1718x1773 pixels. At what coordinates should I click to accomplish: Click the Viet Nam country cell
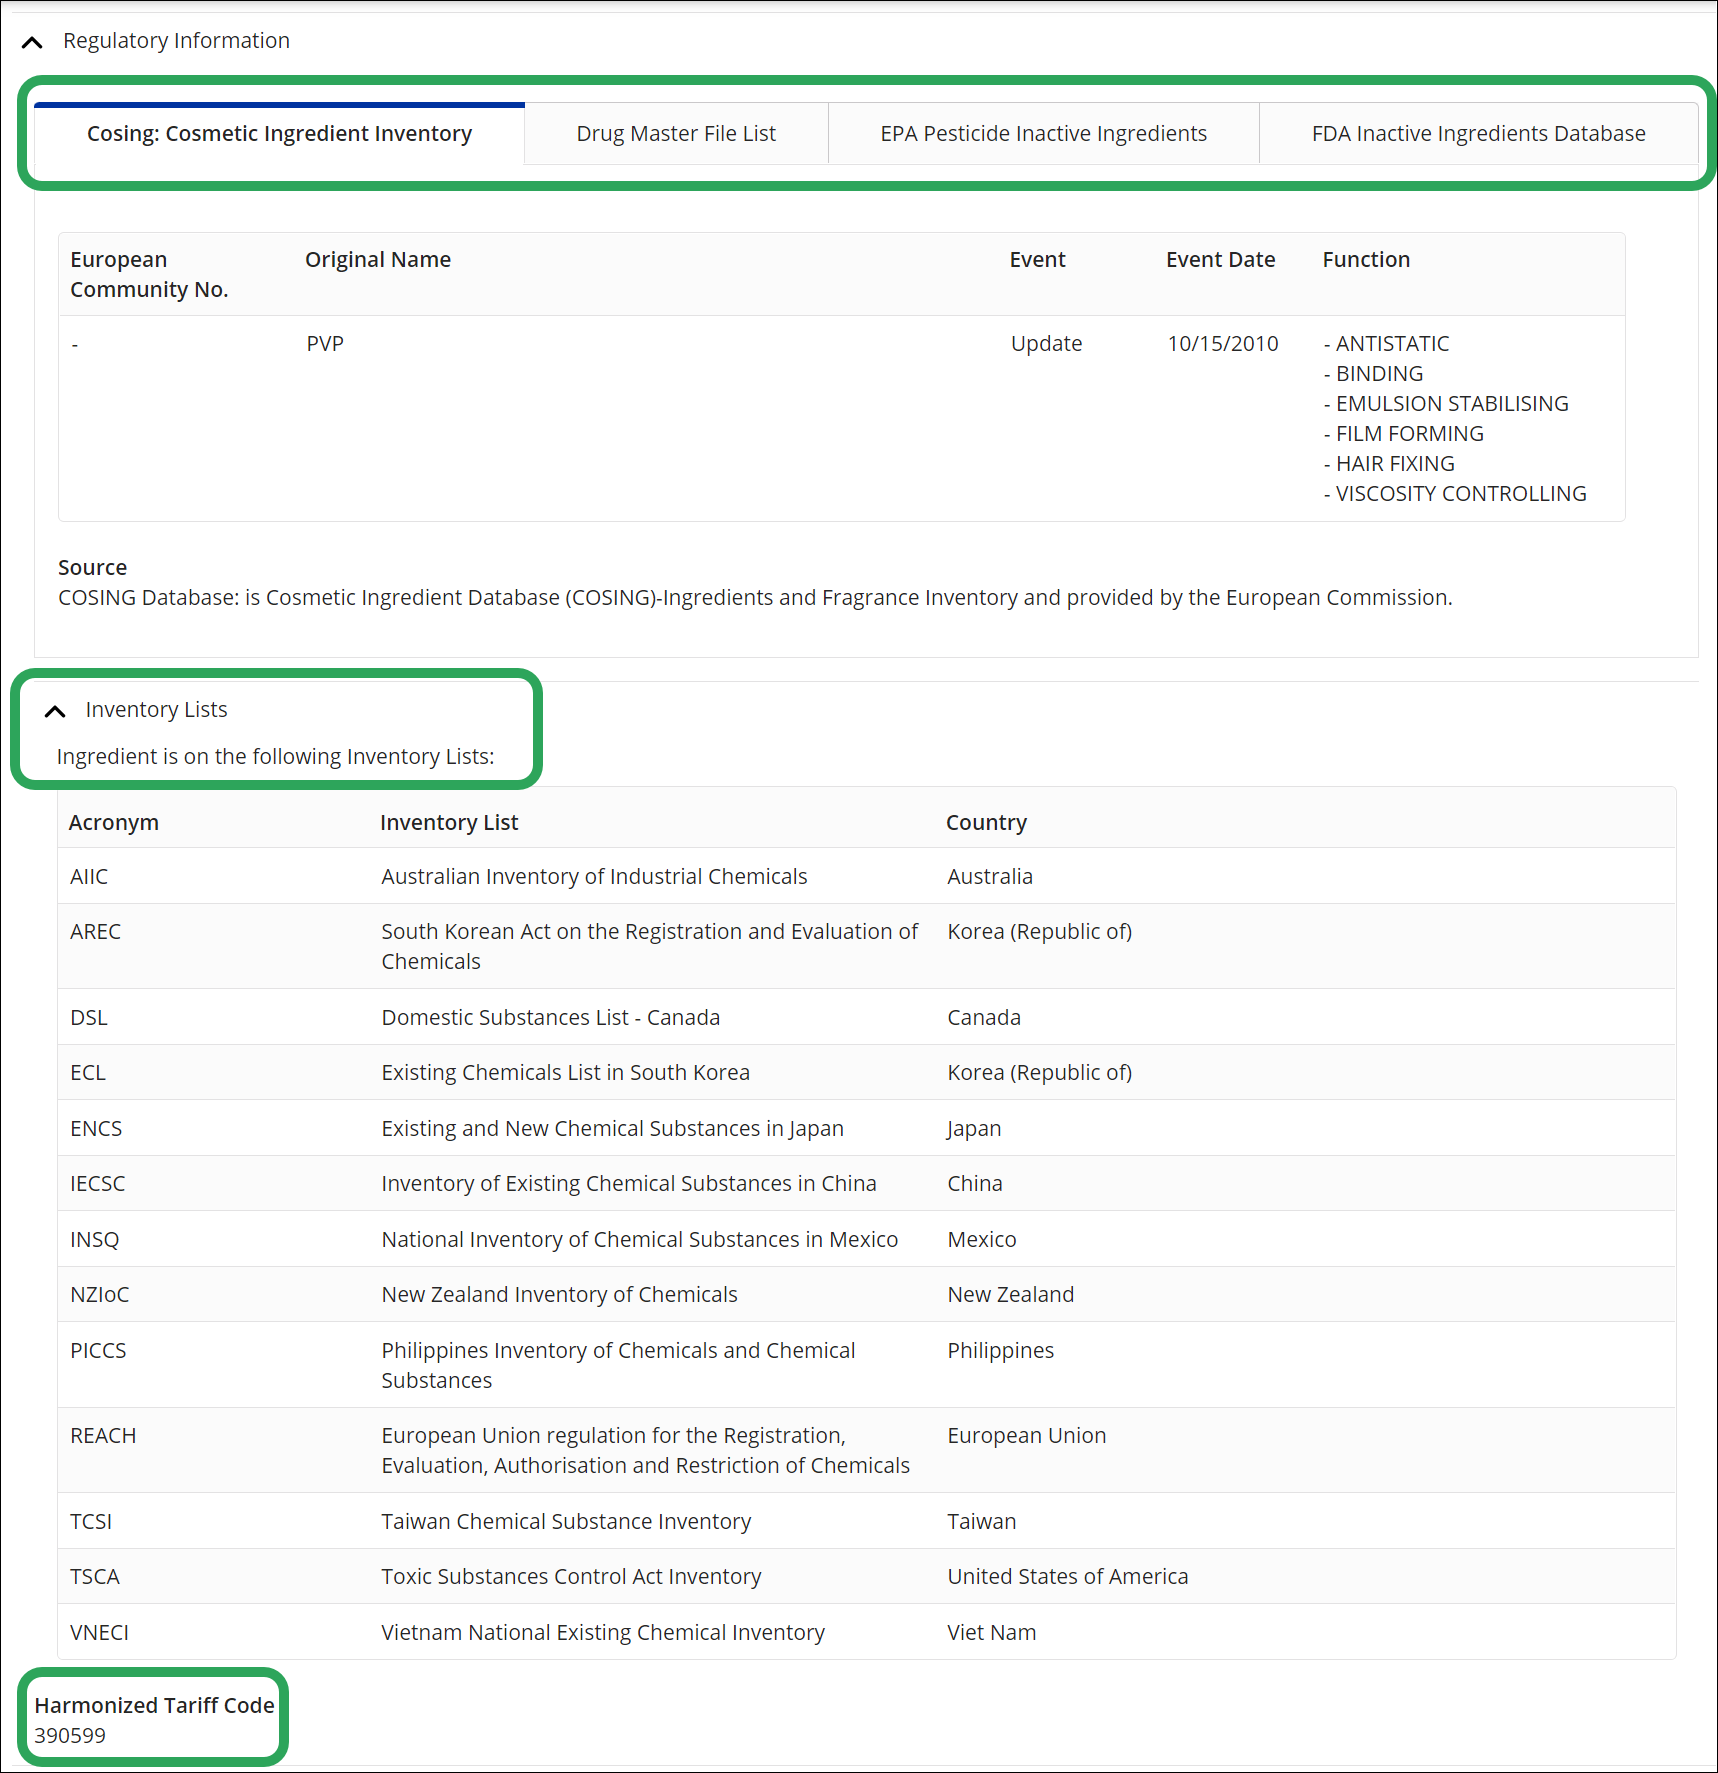991,1632
